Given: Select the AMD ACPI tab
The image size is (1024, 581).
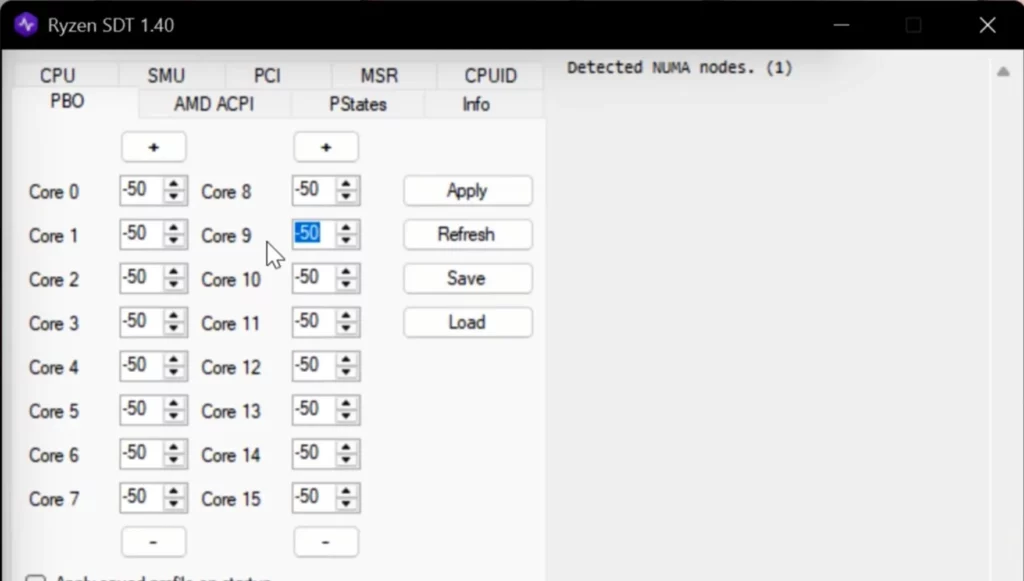Looking at the screenshot, I should [x=214, y=104].
